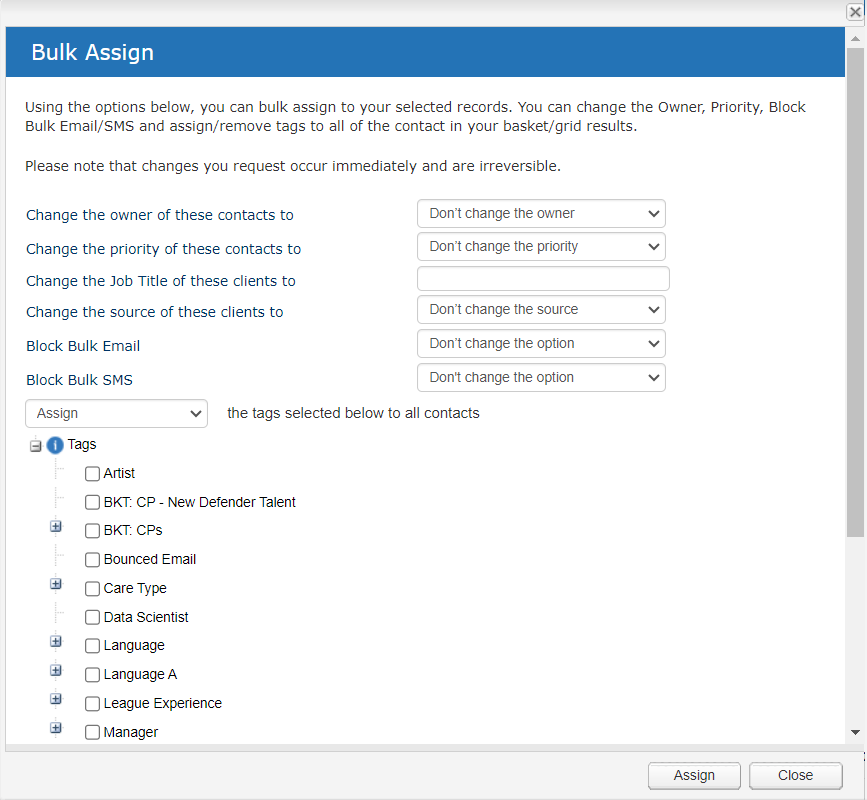This screenshot has width=867, height=800.
Task: Click the Tags root label
Action: pyautogui.click(x=82, y=445)
